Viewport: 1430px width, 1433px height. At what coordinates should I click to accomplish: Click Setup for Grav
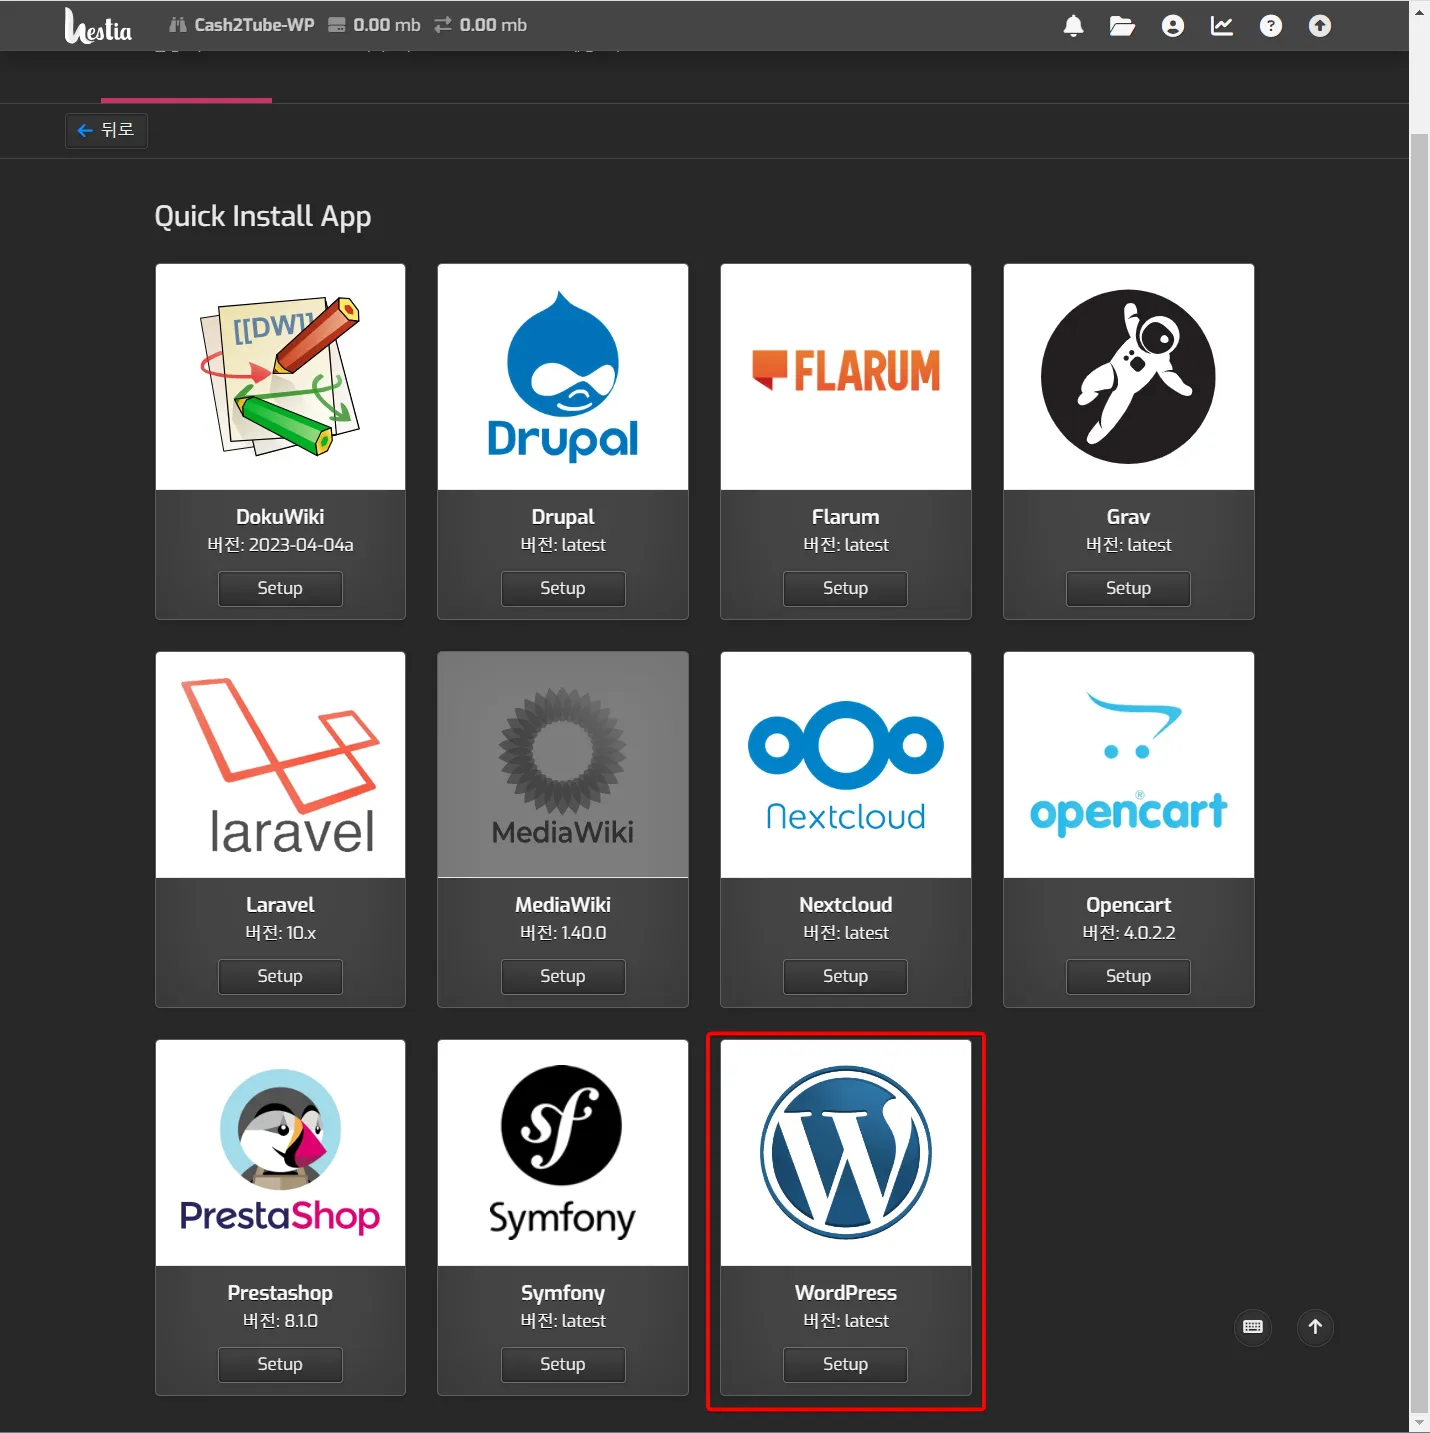click(x=1128, y=588)
